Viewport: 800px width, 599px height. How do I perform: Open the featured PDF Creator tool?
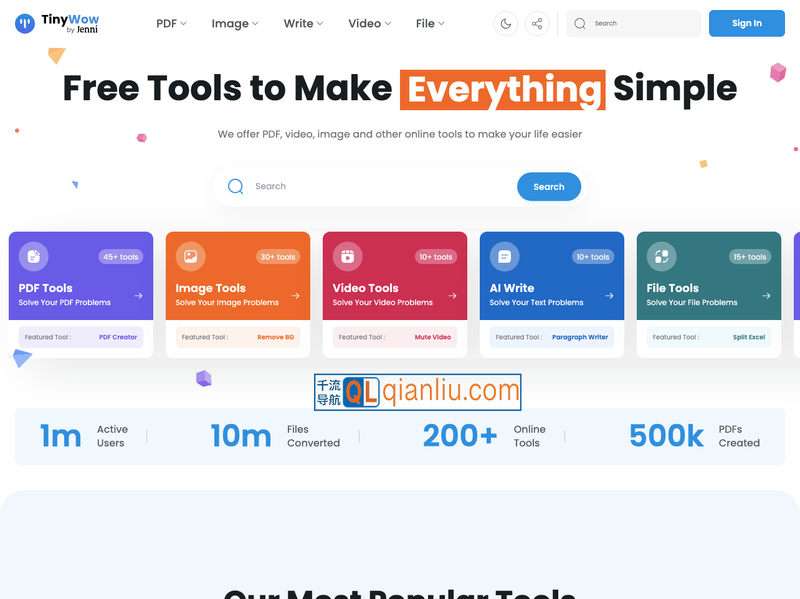[118, 337]
